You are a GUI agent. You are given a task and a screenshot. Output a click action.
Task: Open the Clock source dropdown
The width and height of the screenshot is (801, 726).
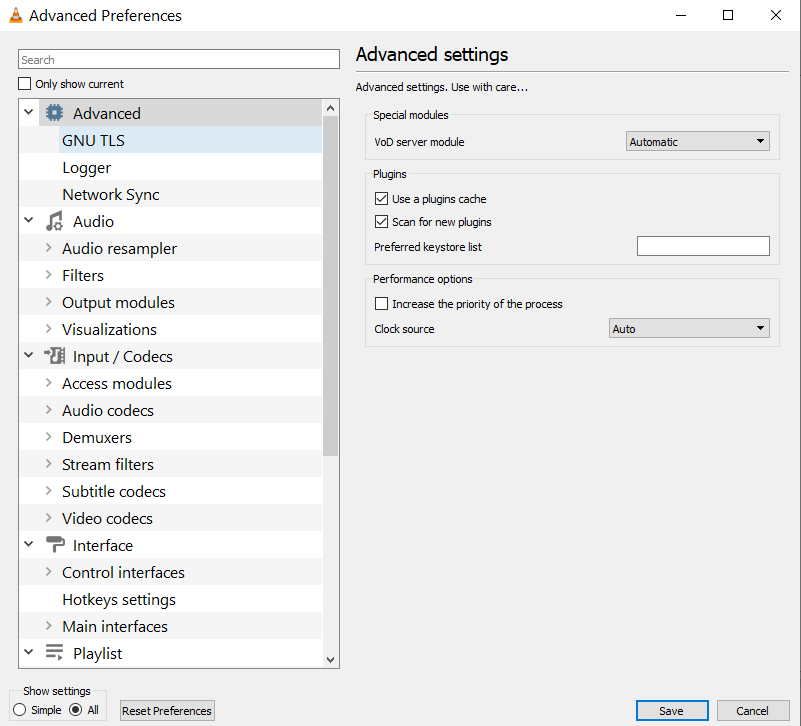tap(689, 328)
